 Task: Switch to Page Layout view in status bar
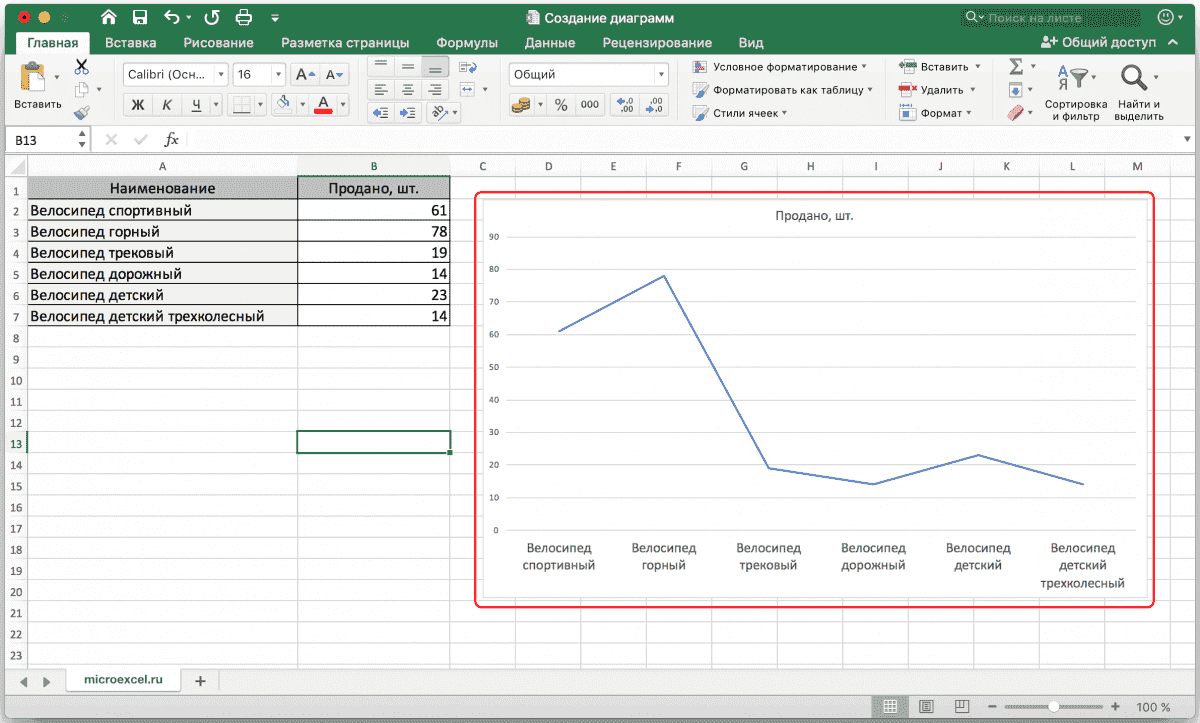coord(926,706)
